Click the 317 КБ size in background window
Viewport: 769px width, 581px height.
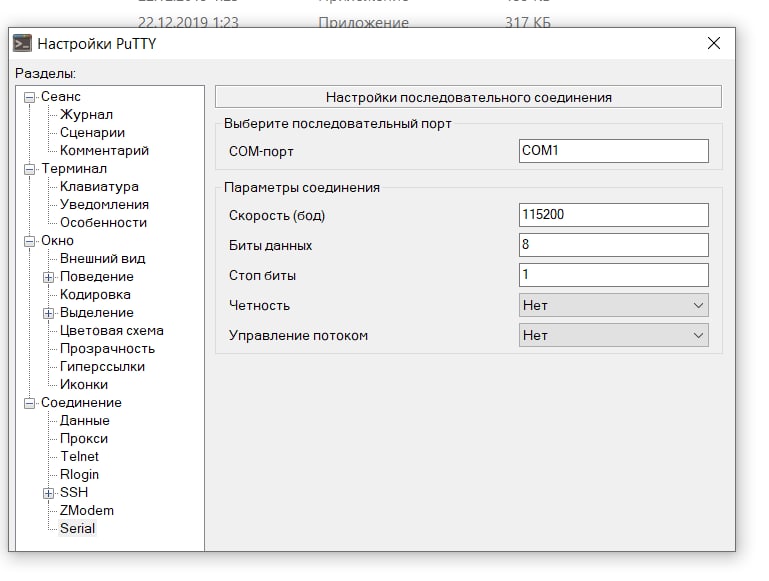click(528, 23)
